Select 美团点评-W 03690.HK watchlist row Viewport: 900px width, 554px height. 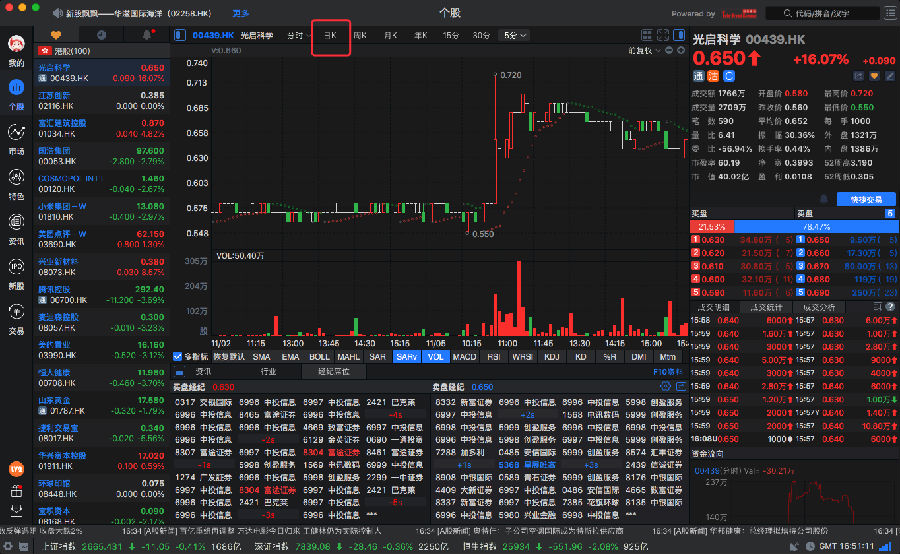pos(102,239)
